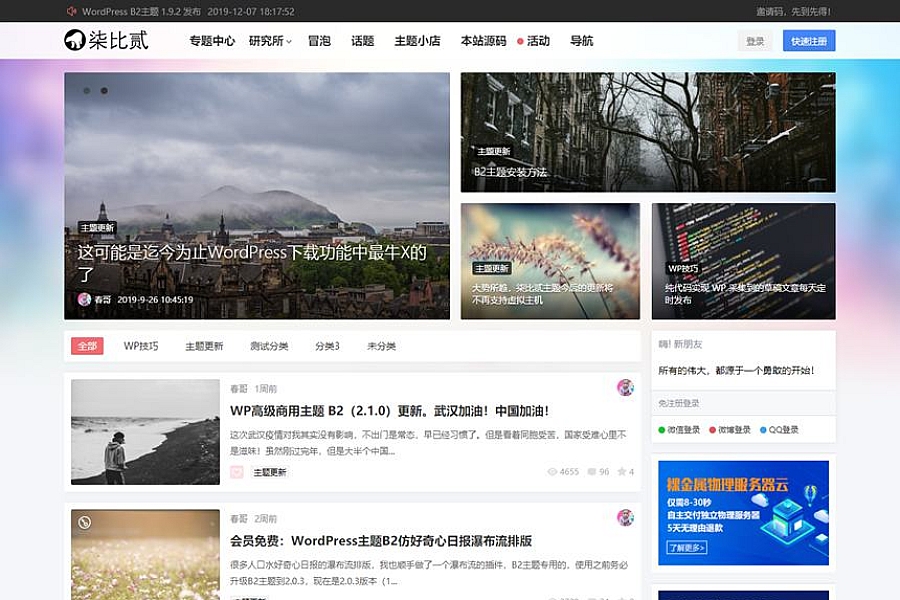
Task: Click the 主题更新 tag under first post
Action: [270, 472]
